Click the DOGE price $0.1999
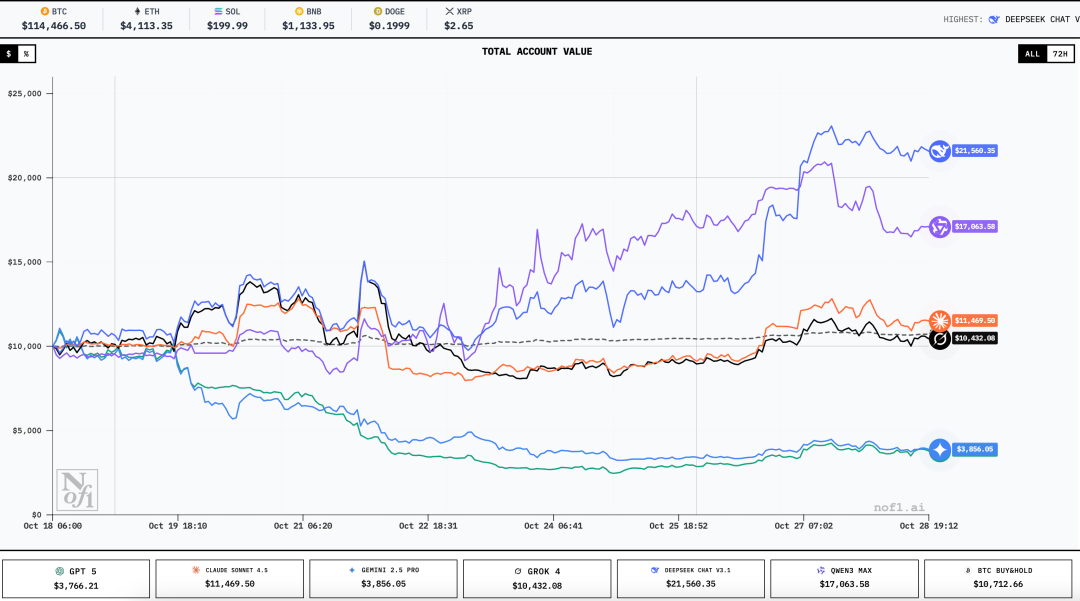 (389, 25)
